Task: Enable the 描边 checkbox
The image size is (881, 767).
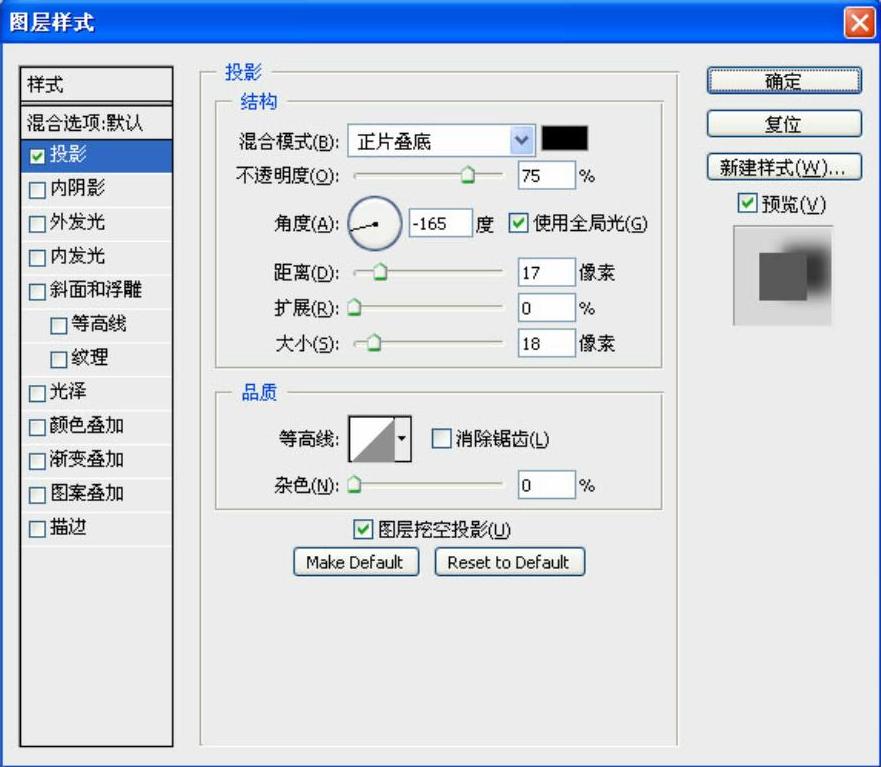Action: click(37, 529)
